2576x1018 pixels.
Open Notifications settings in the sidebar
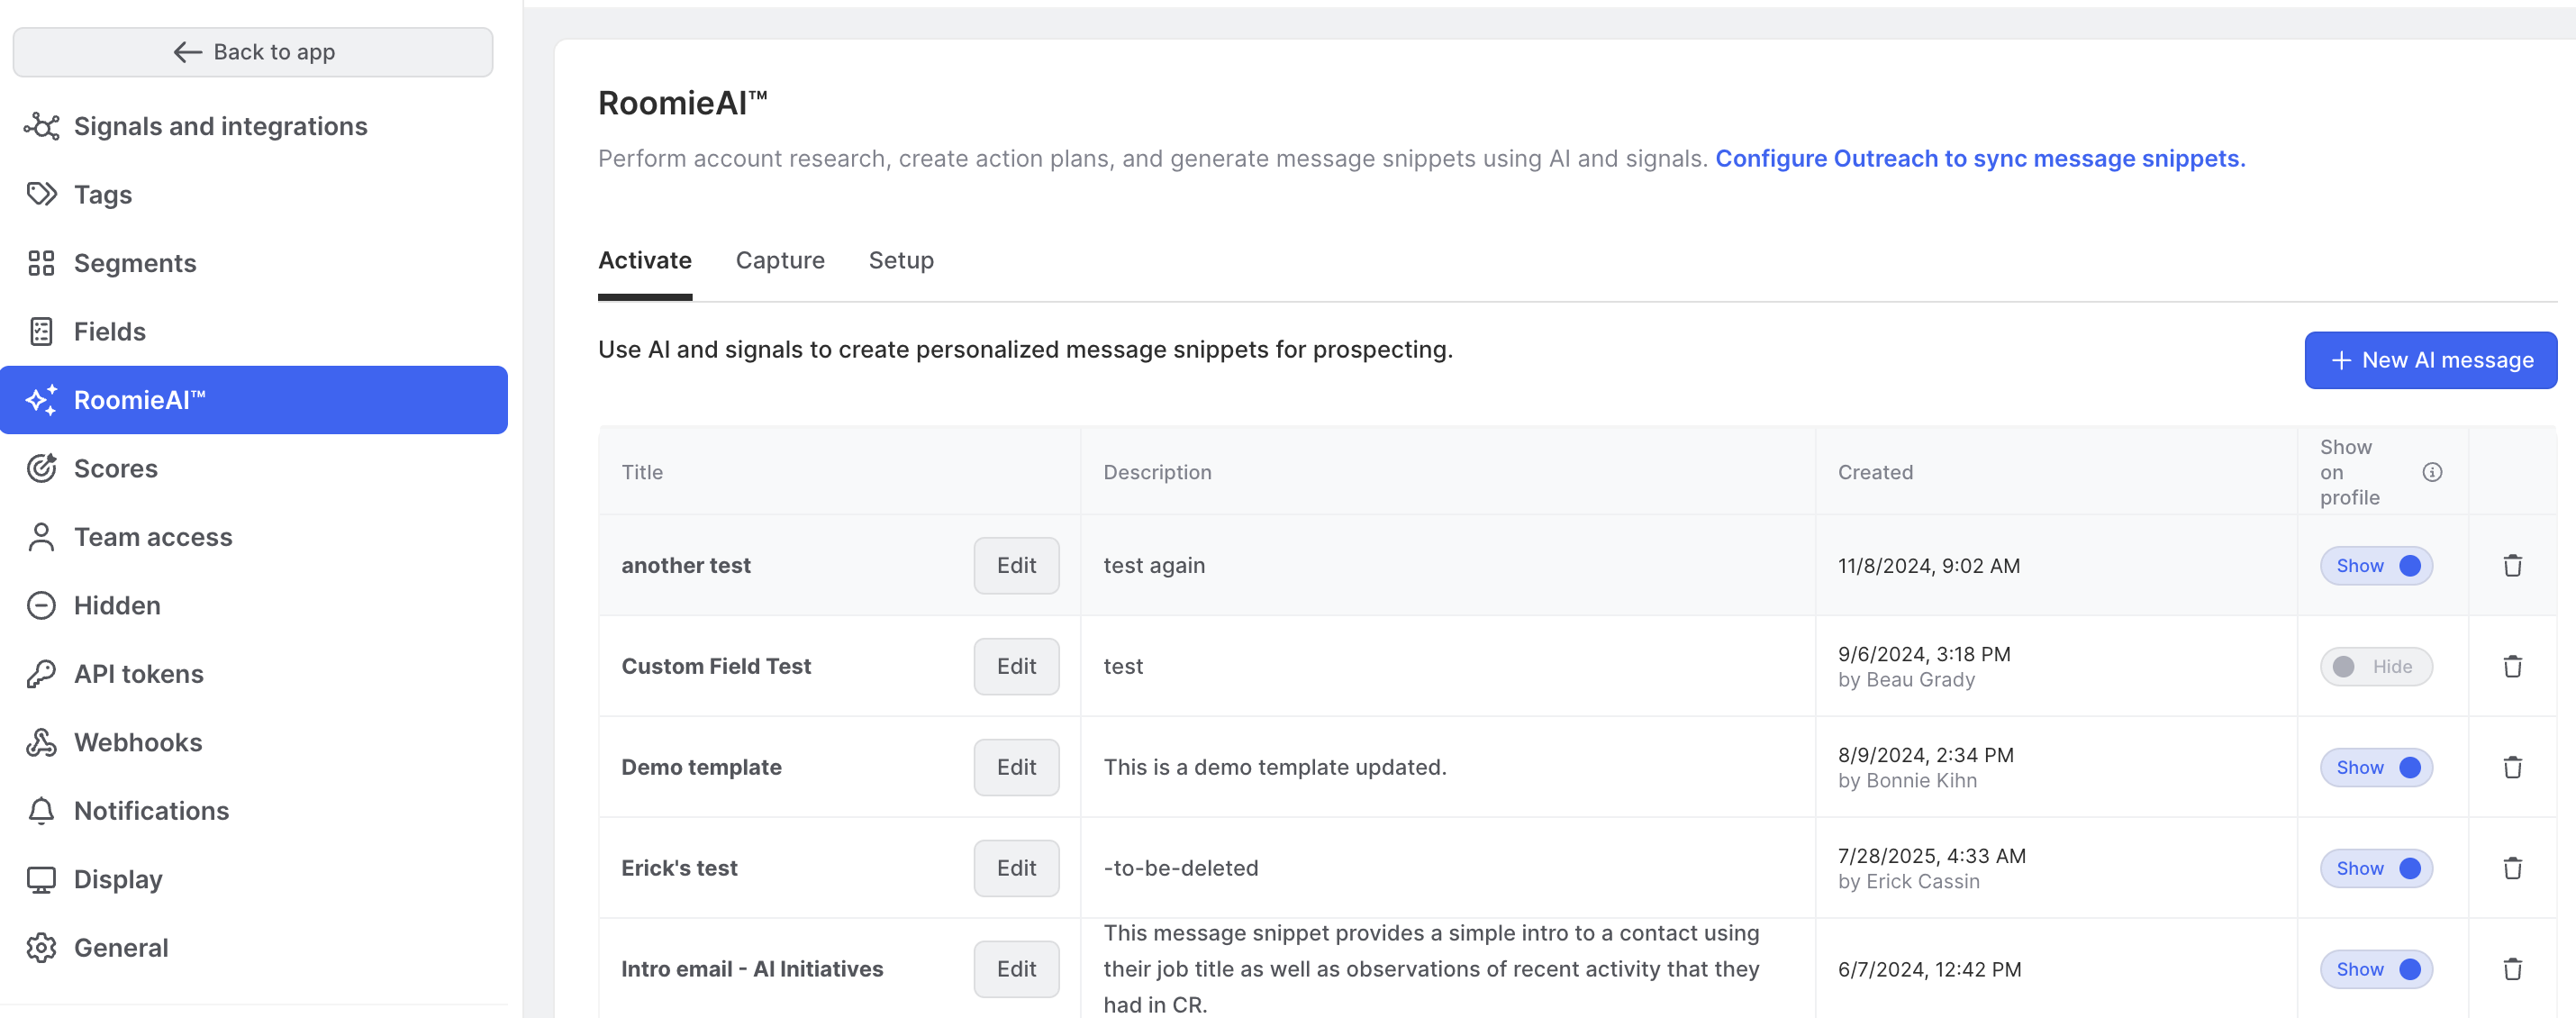(x=151, y=811)
